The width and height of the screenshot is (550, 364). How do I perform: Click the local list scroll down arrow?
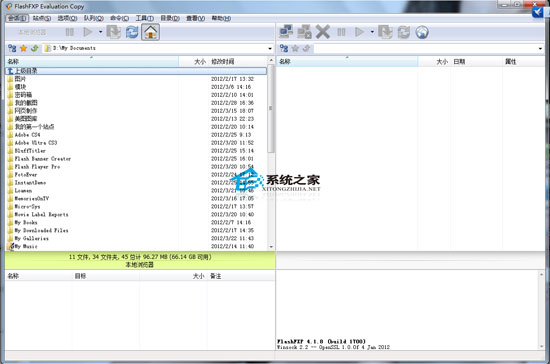pos(271,247)
